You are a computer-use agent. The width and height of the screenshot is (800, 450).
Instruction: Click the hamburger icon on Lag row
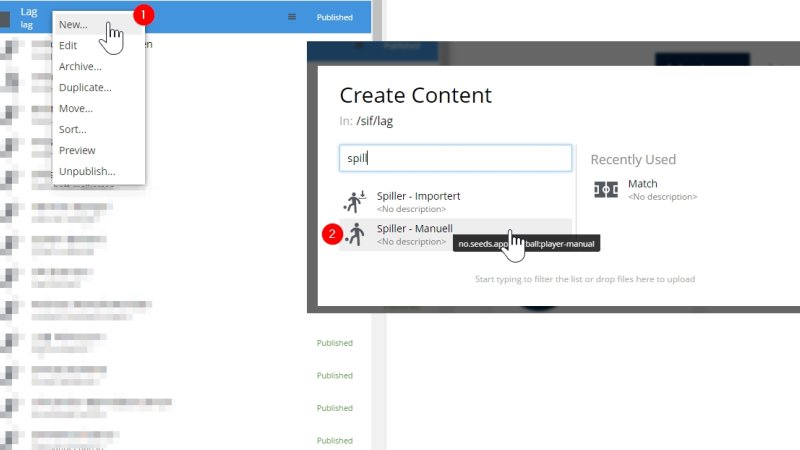pos(292,17)
